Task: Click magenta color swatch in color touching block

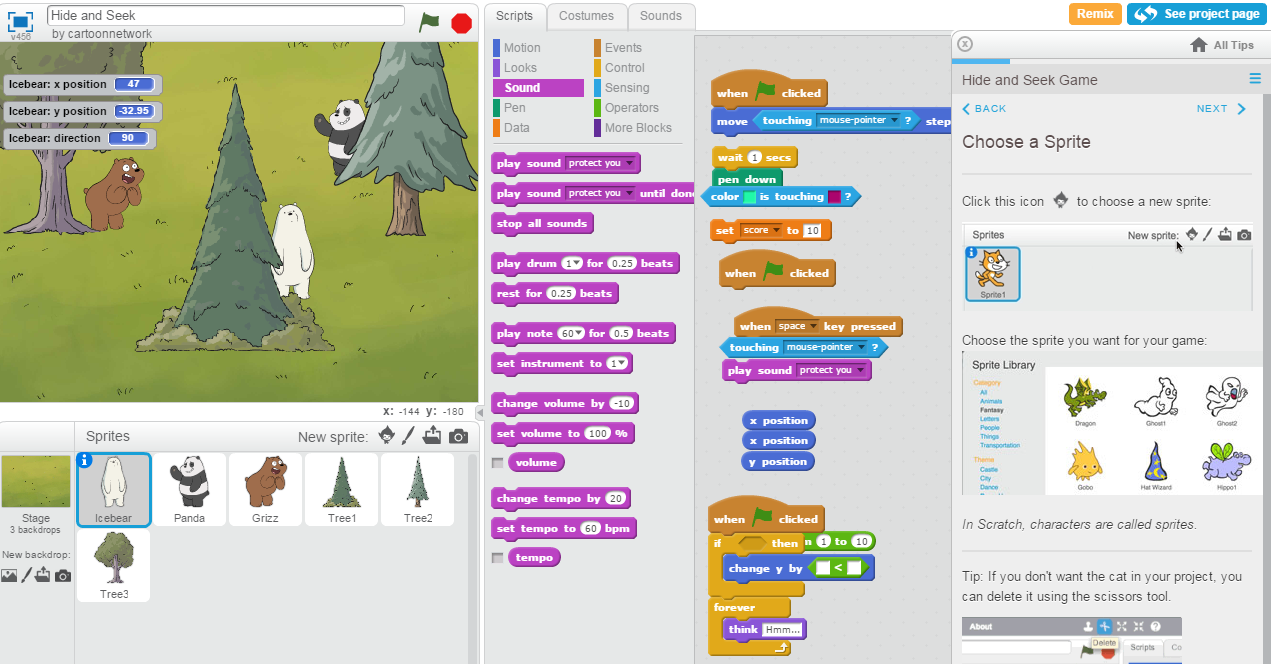Action: (x=834, y=197)
